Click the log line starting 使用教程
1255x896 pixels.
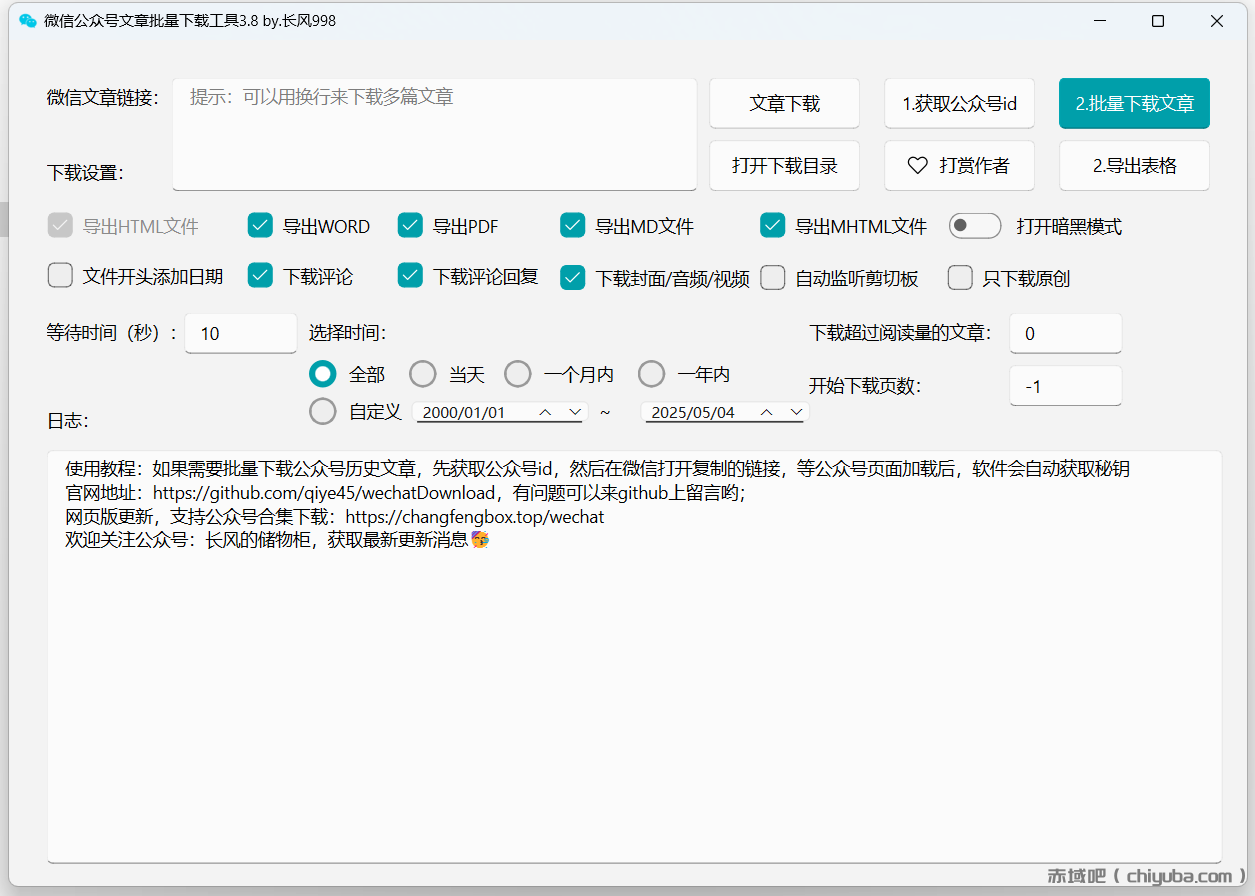click(598, 469)
